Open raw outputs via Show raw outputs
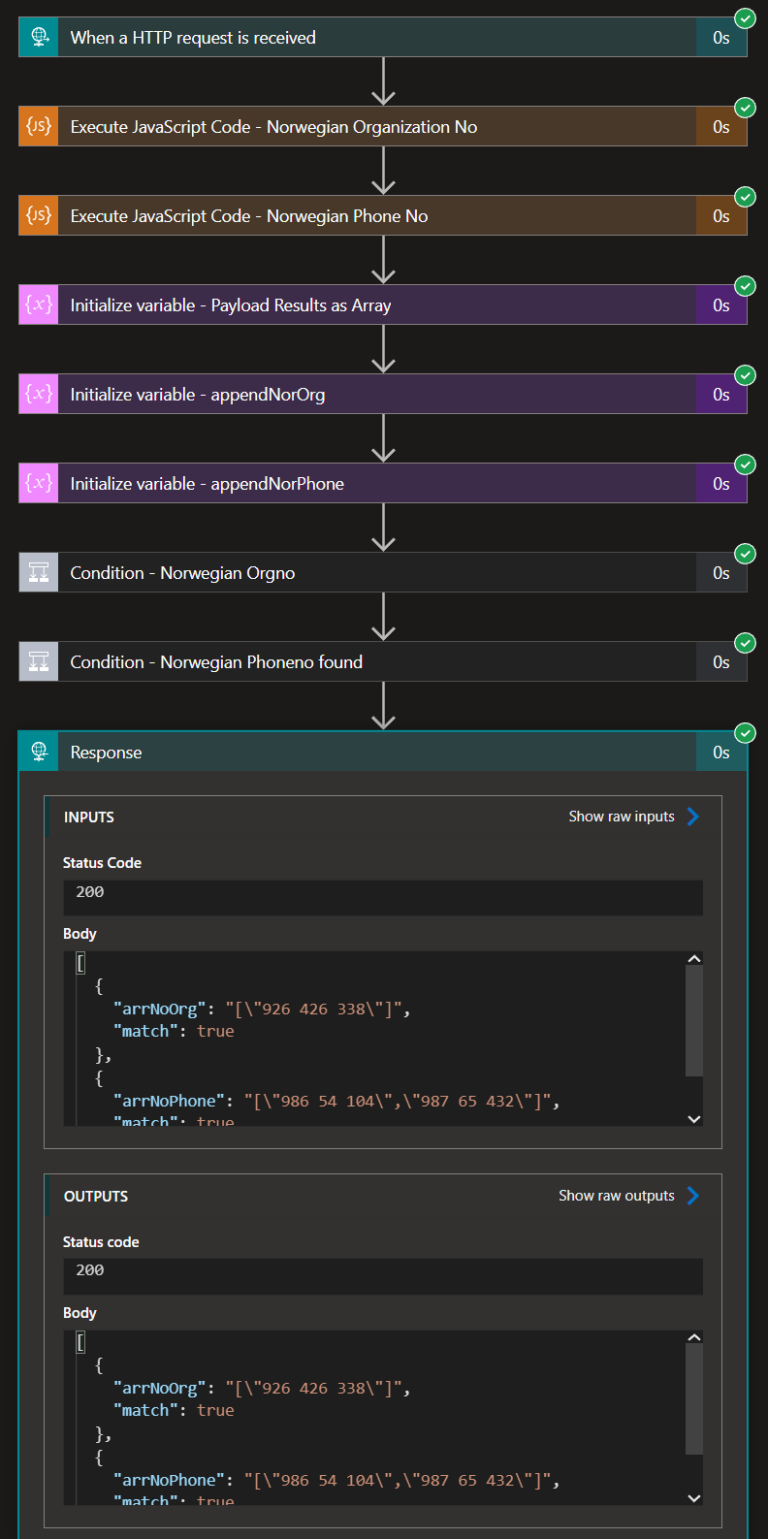 (614, 1195)
